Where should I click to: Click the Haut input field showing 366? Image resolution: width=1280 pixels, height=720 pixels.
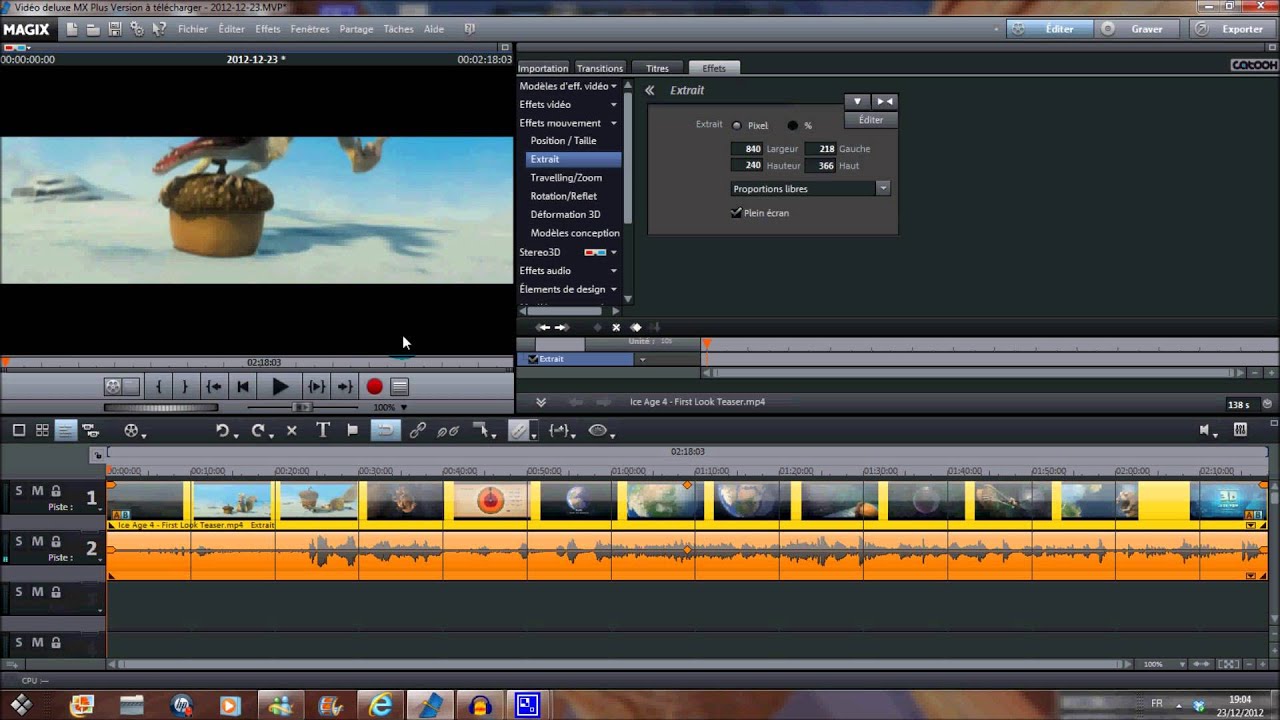(x=820, y=166)
